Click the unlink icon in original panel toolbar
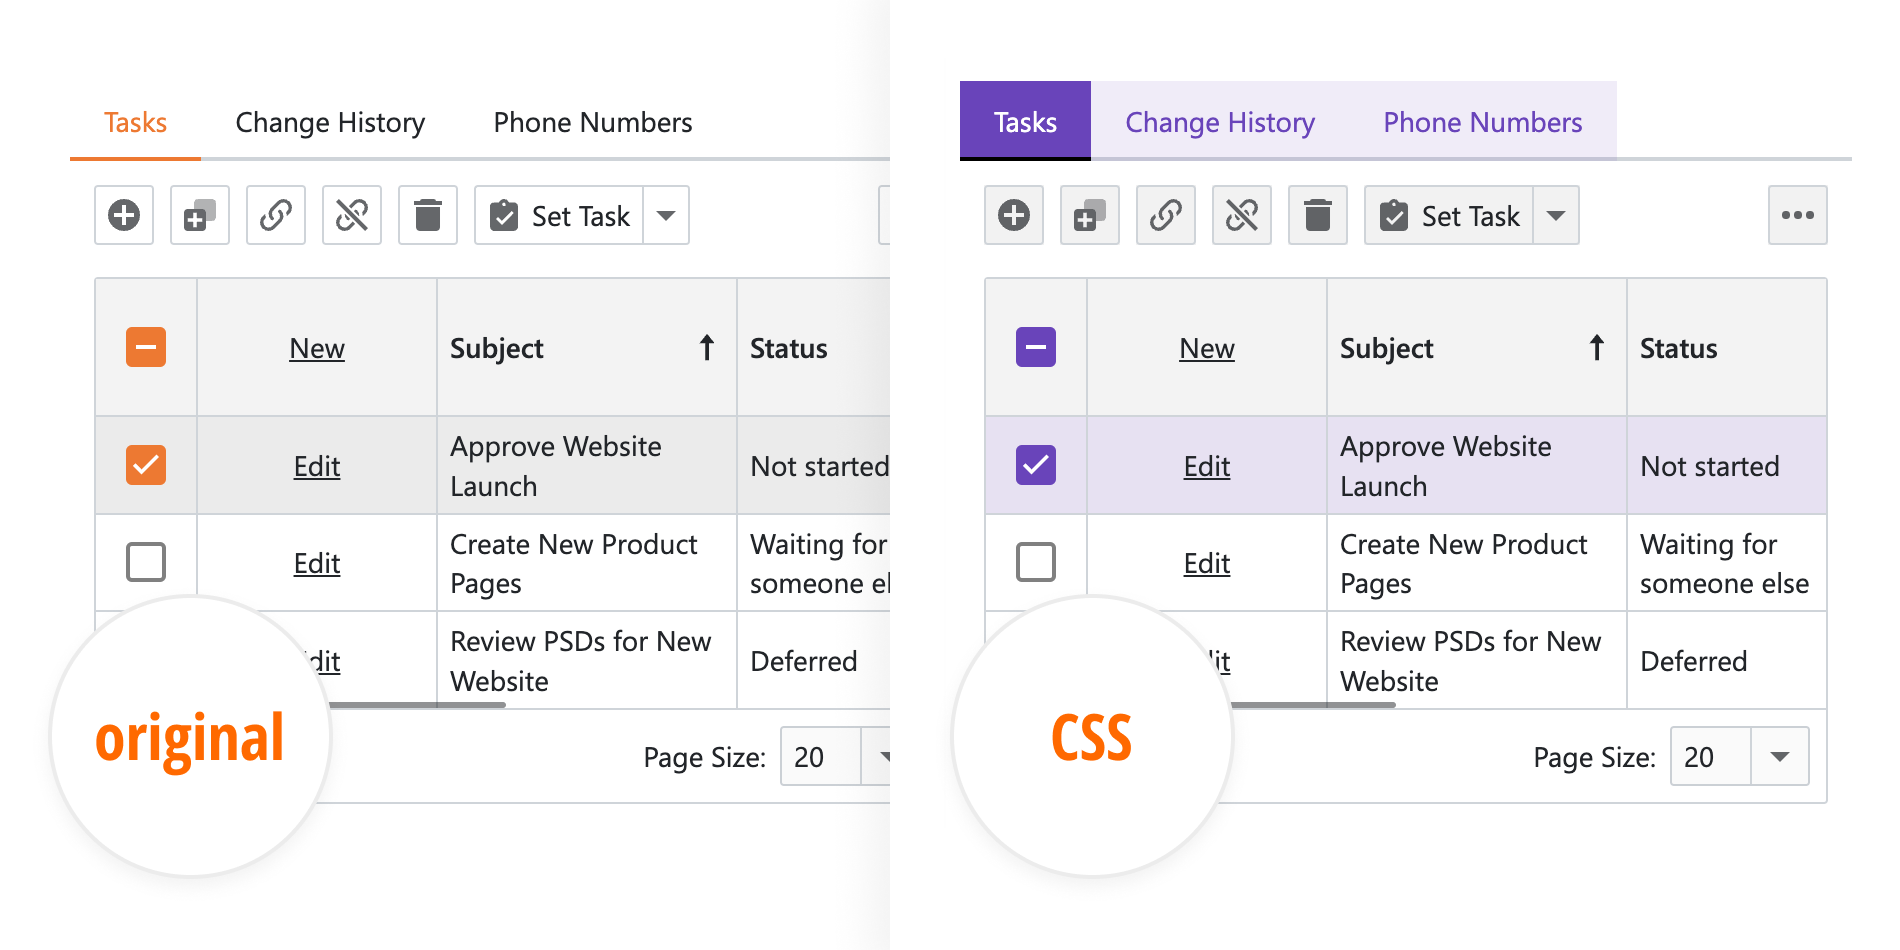The height and width of the screenshot is (950, 1900). 352,215
